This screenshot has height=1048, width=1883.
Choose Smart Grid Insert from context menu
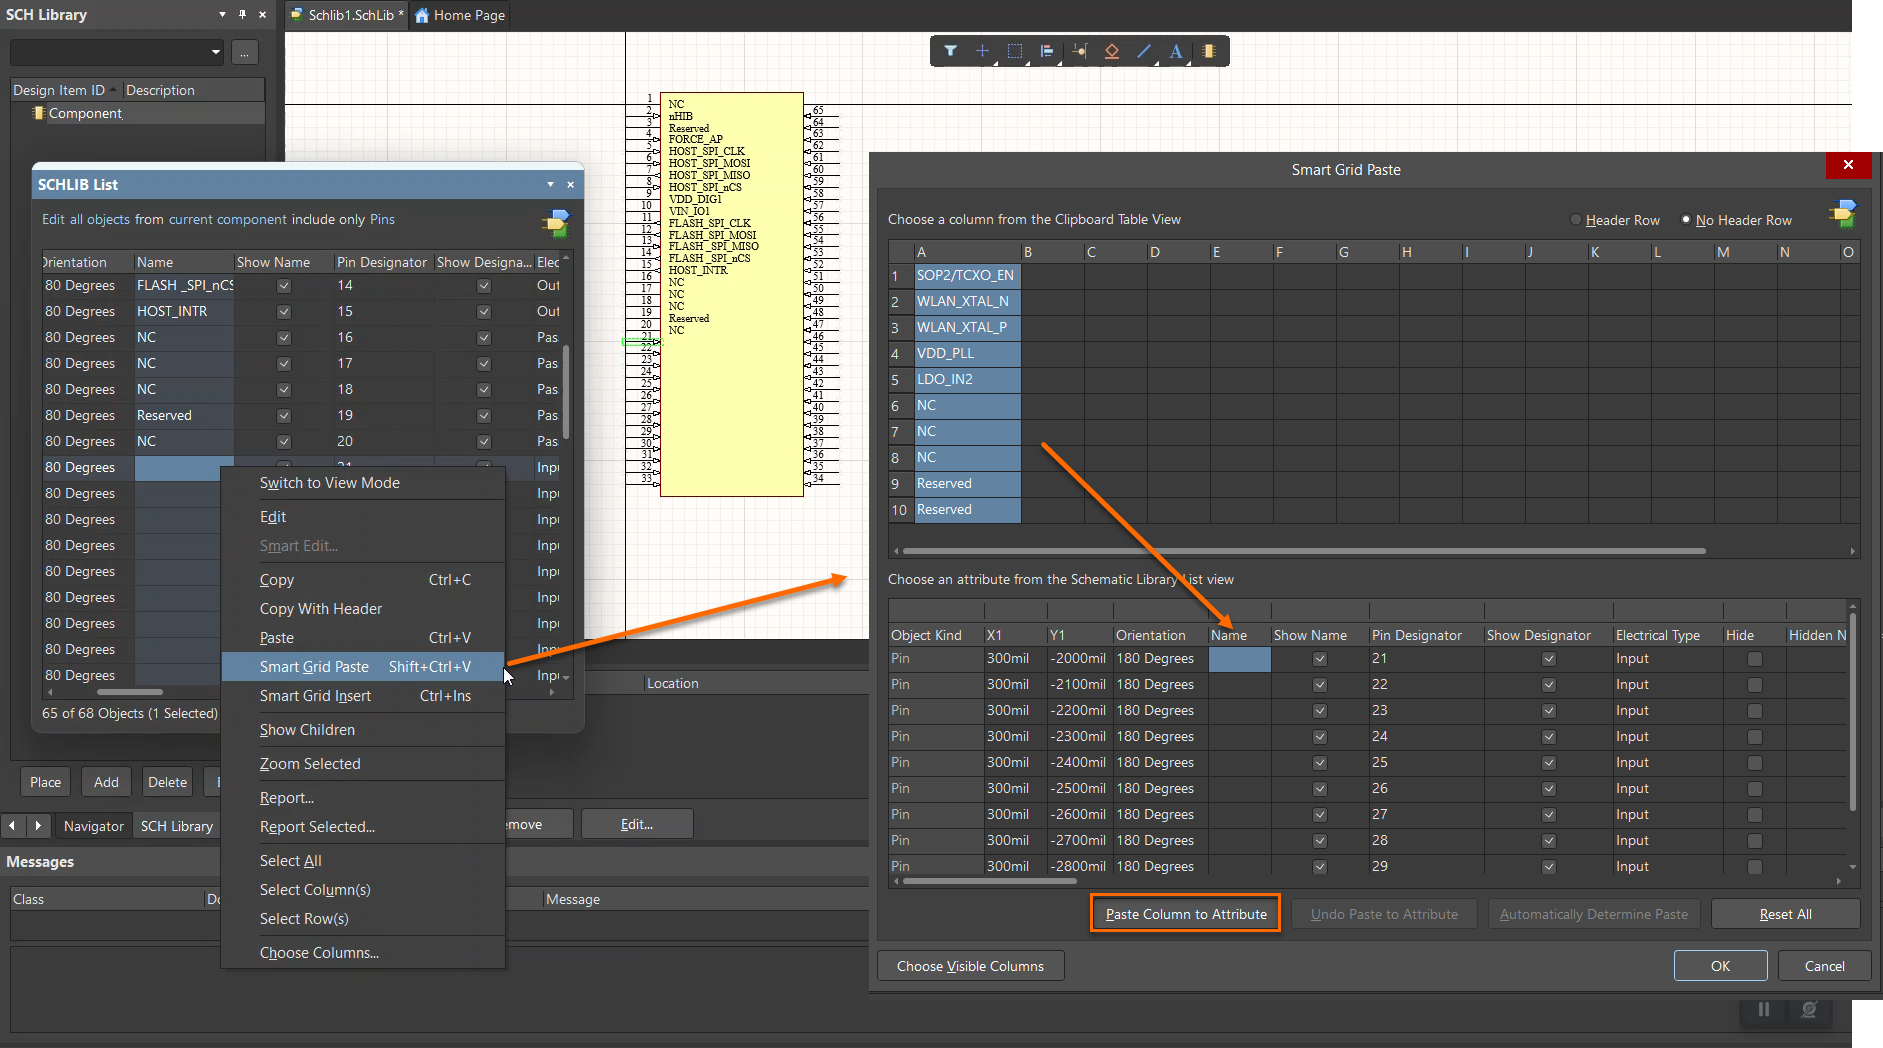(x=315, y=696)
